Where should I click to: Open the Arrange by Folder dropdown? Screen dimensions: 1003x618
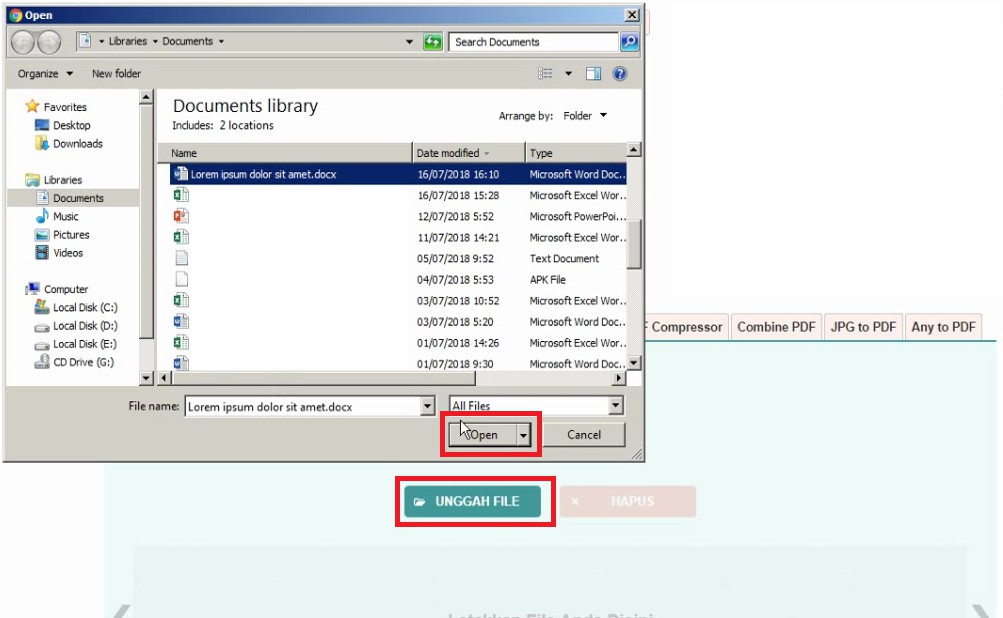coord(585,116)
